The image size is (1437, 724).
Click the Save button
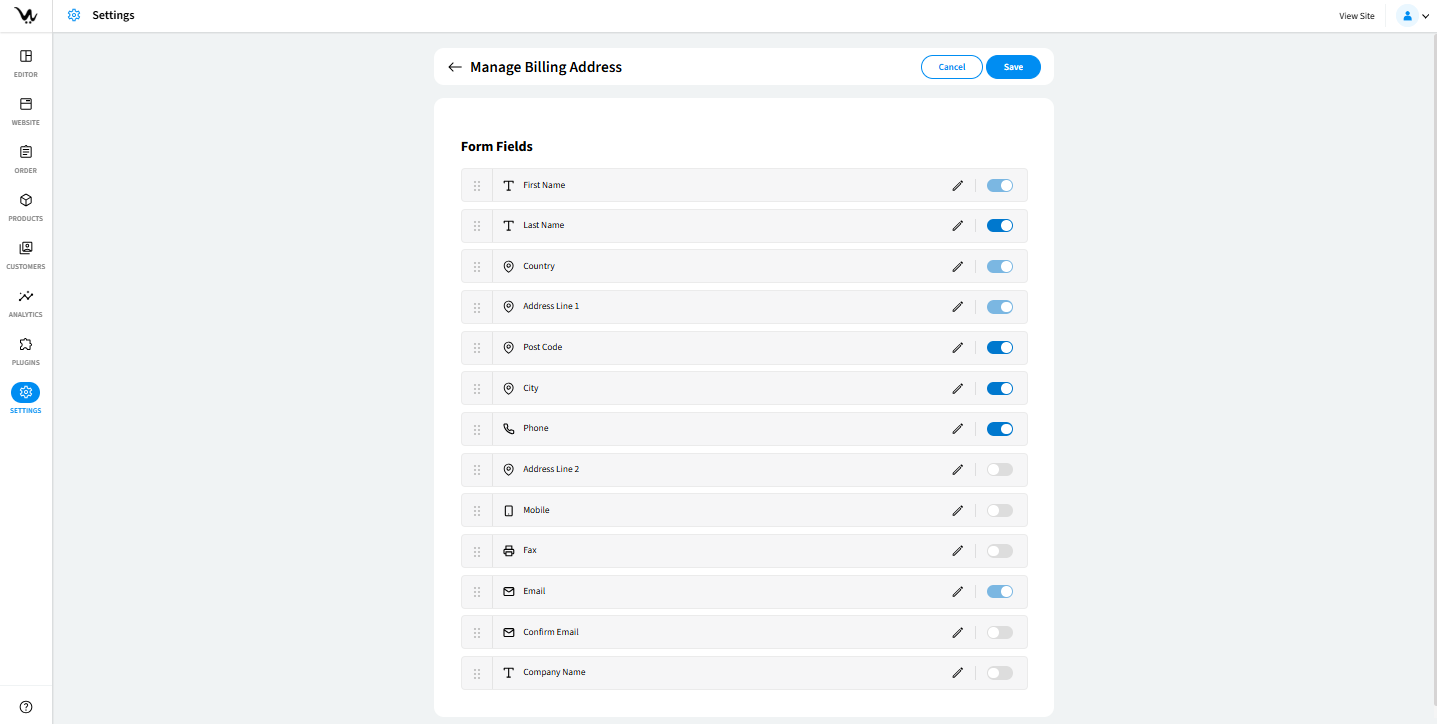pos(1013,67)
